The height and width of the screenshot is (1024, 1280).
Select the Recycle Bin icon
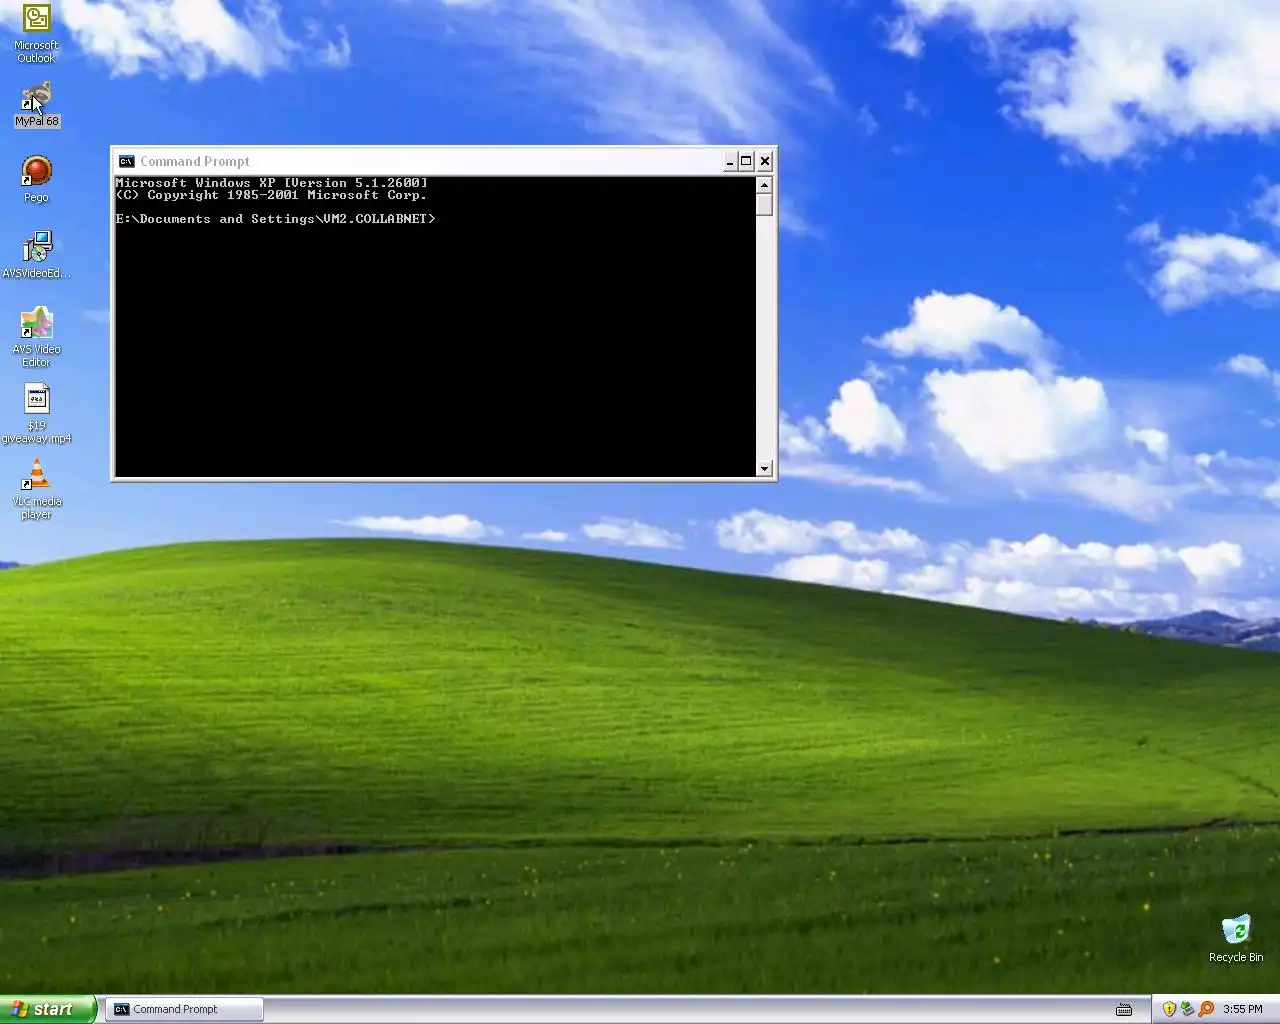[x=1236, y=938]
